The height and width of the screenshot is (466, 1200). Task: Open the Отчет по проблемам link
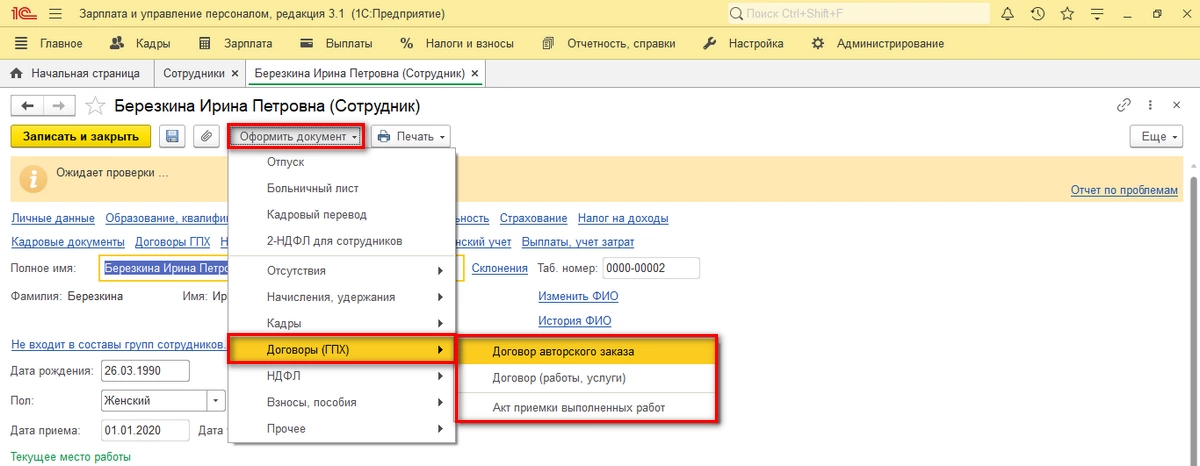[1123, 190]
